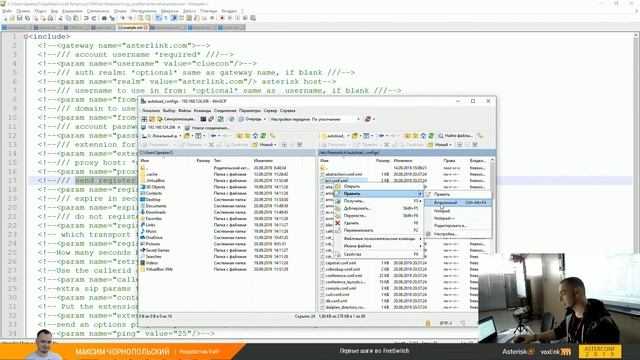Image resolution: width=640 pixels, height=360 pixels.
Task: Click remote panel refresh icon
Action: point(431,136)
